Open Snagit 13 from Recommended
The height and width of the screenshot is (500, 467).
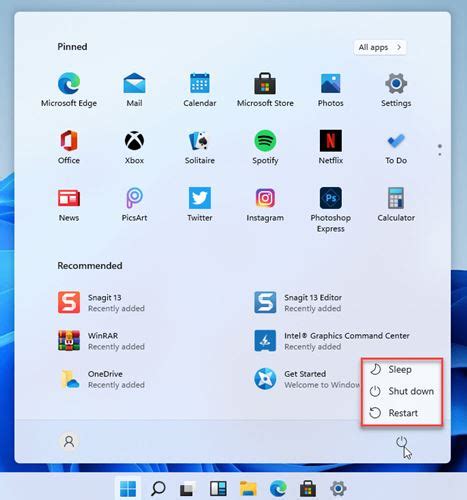click(x=102, y=302)
